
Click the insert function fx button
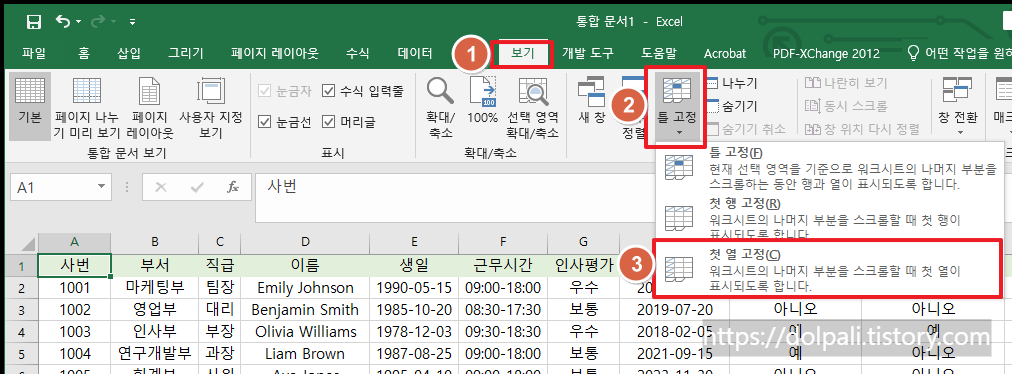tap(233, 187)
